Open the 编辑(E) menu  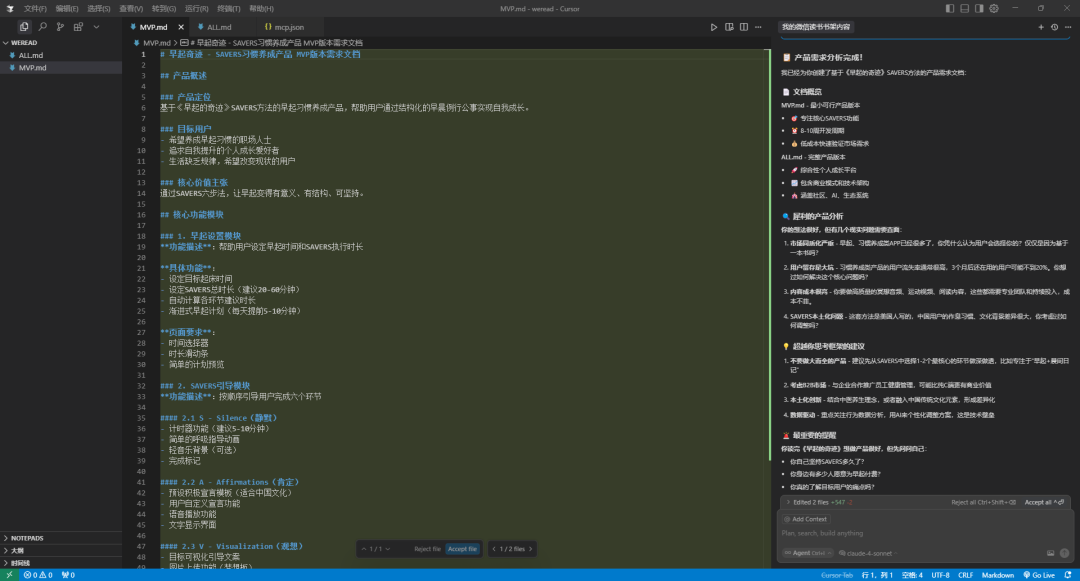(x=67, y=9)
